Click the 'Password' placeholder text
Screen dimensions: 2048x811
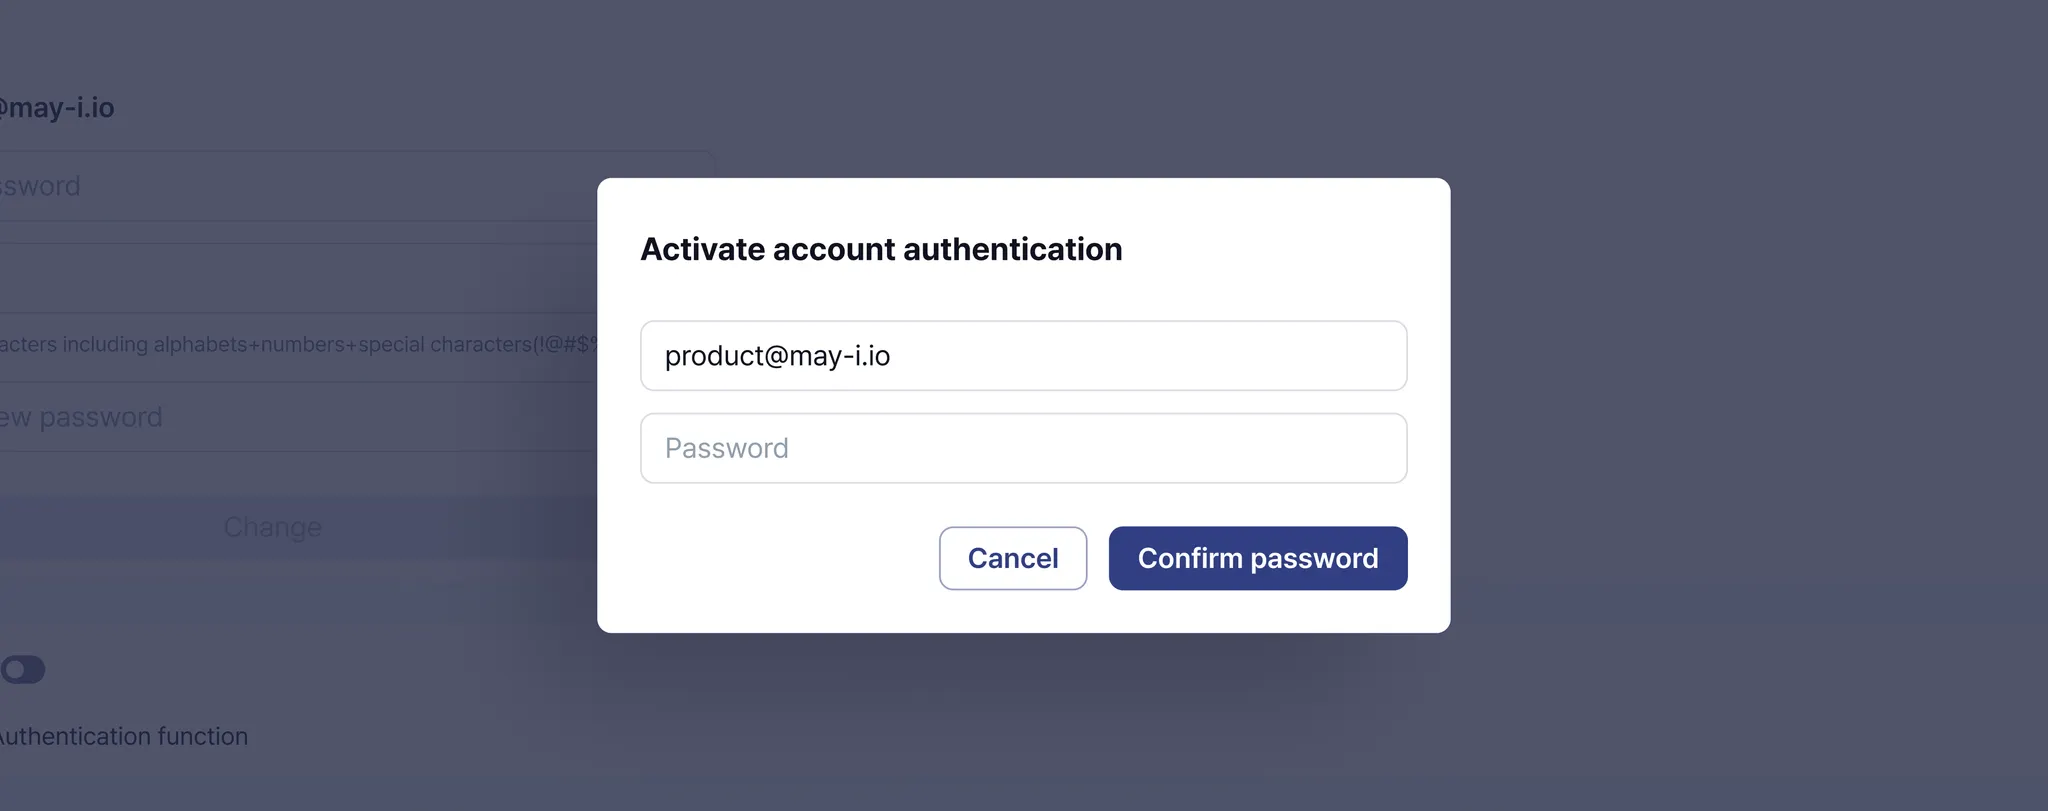(x=727, y=448)
